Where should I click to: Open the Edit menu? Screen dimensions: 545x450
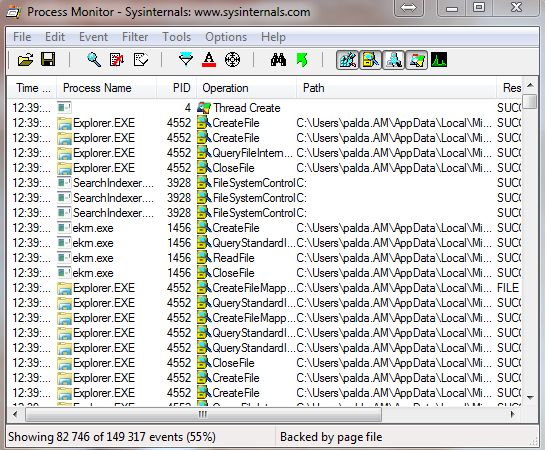(x=55, y=37)
